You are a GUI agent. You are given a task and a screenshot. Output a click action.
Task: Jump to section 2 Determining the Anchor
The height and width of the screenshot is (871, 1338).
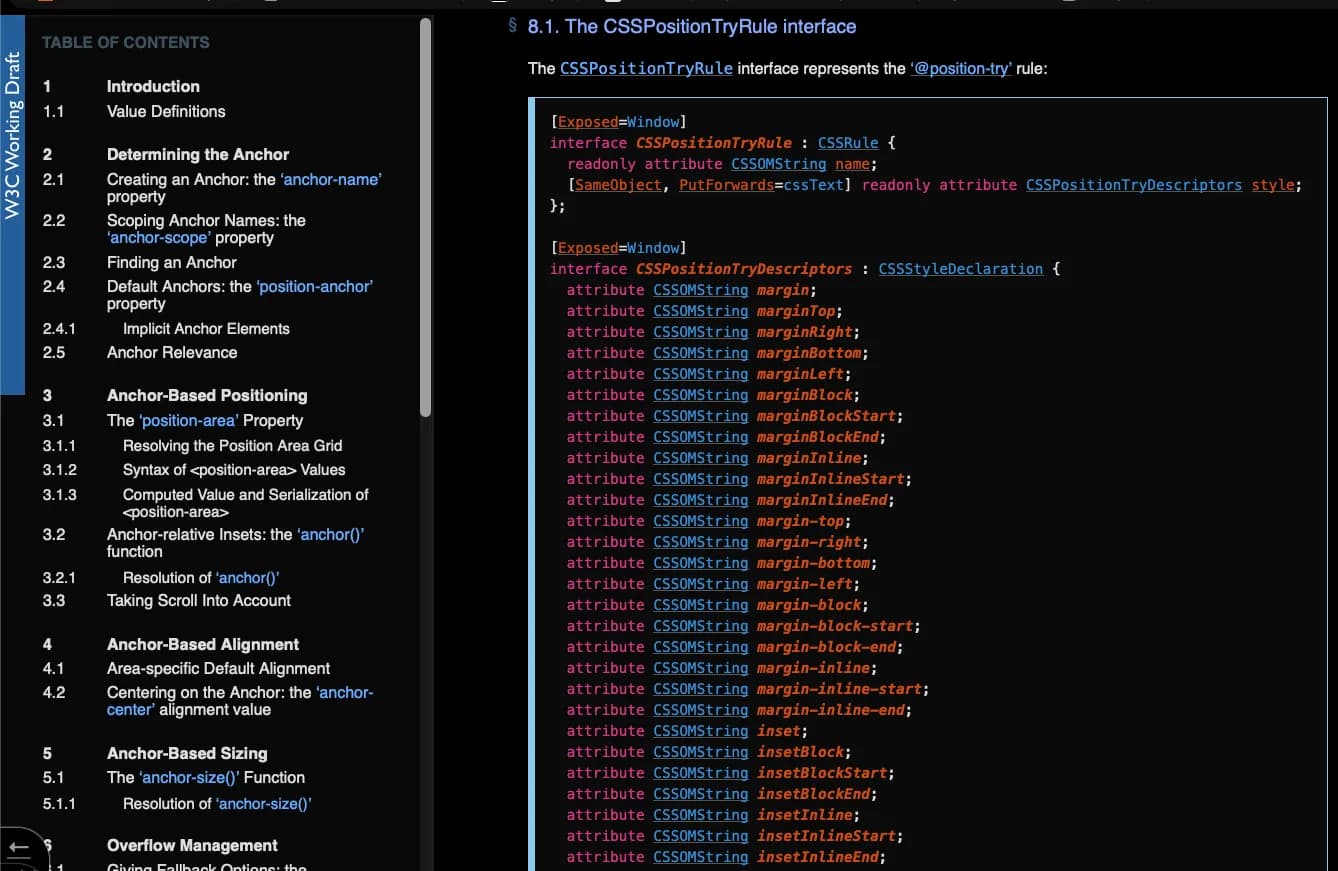[x=198, y=154]
